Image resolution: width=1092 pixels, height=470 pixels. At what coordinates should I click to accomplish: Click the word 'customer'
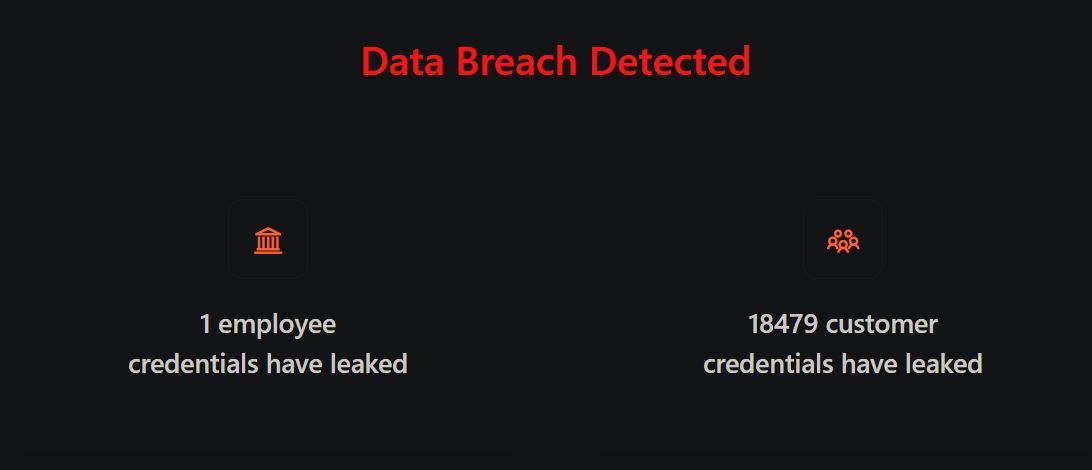882,324
